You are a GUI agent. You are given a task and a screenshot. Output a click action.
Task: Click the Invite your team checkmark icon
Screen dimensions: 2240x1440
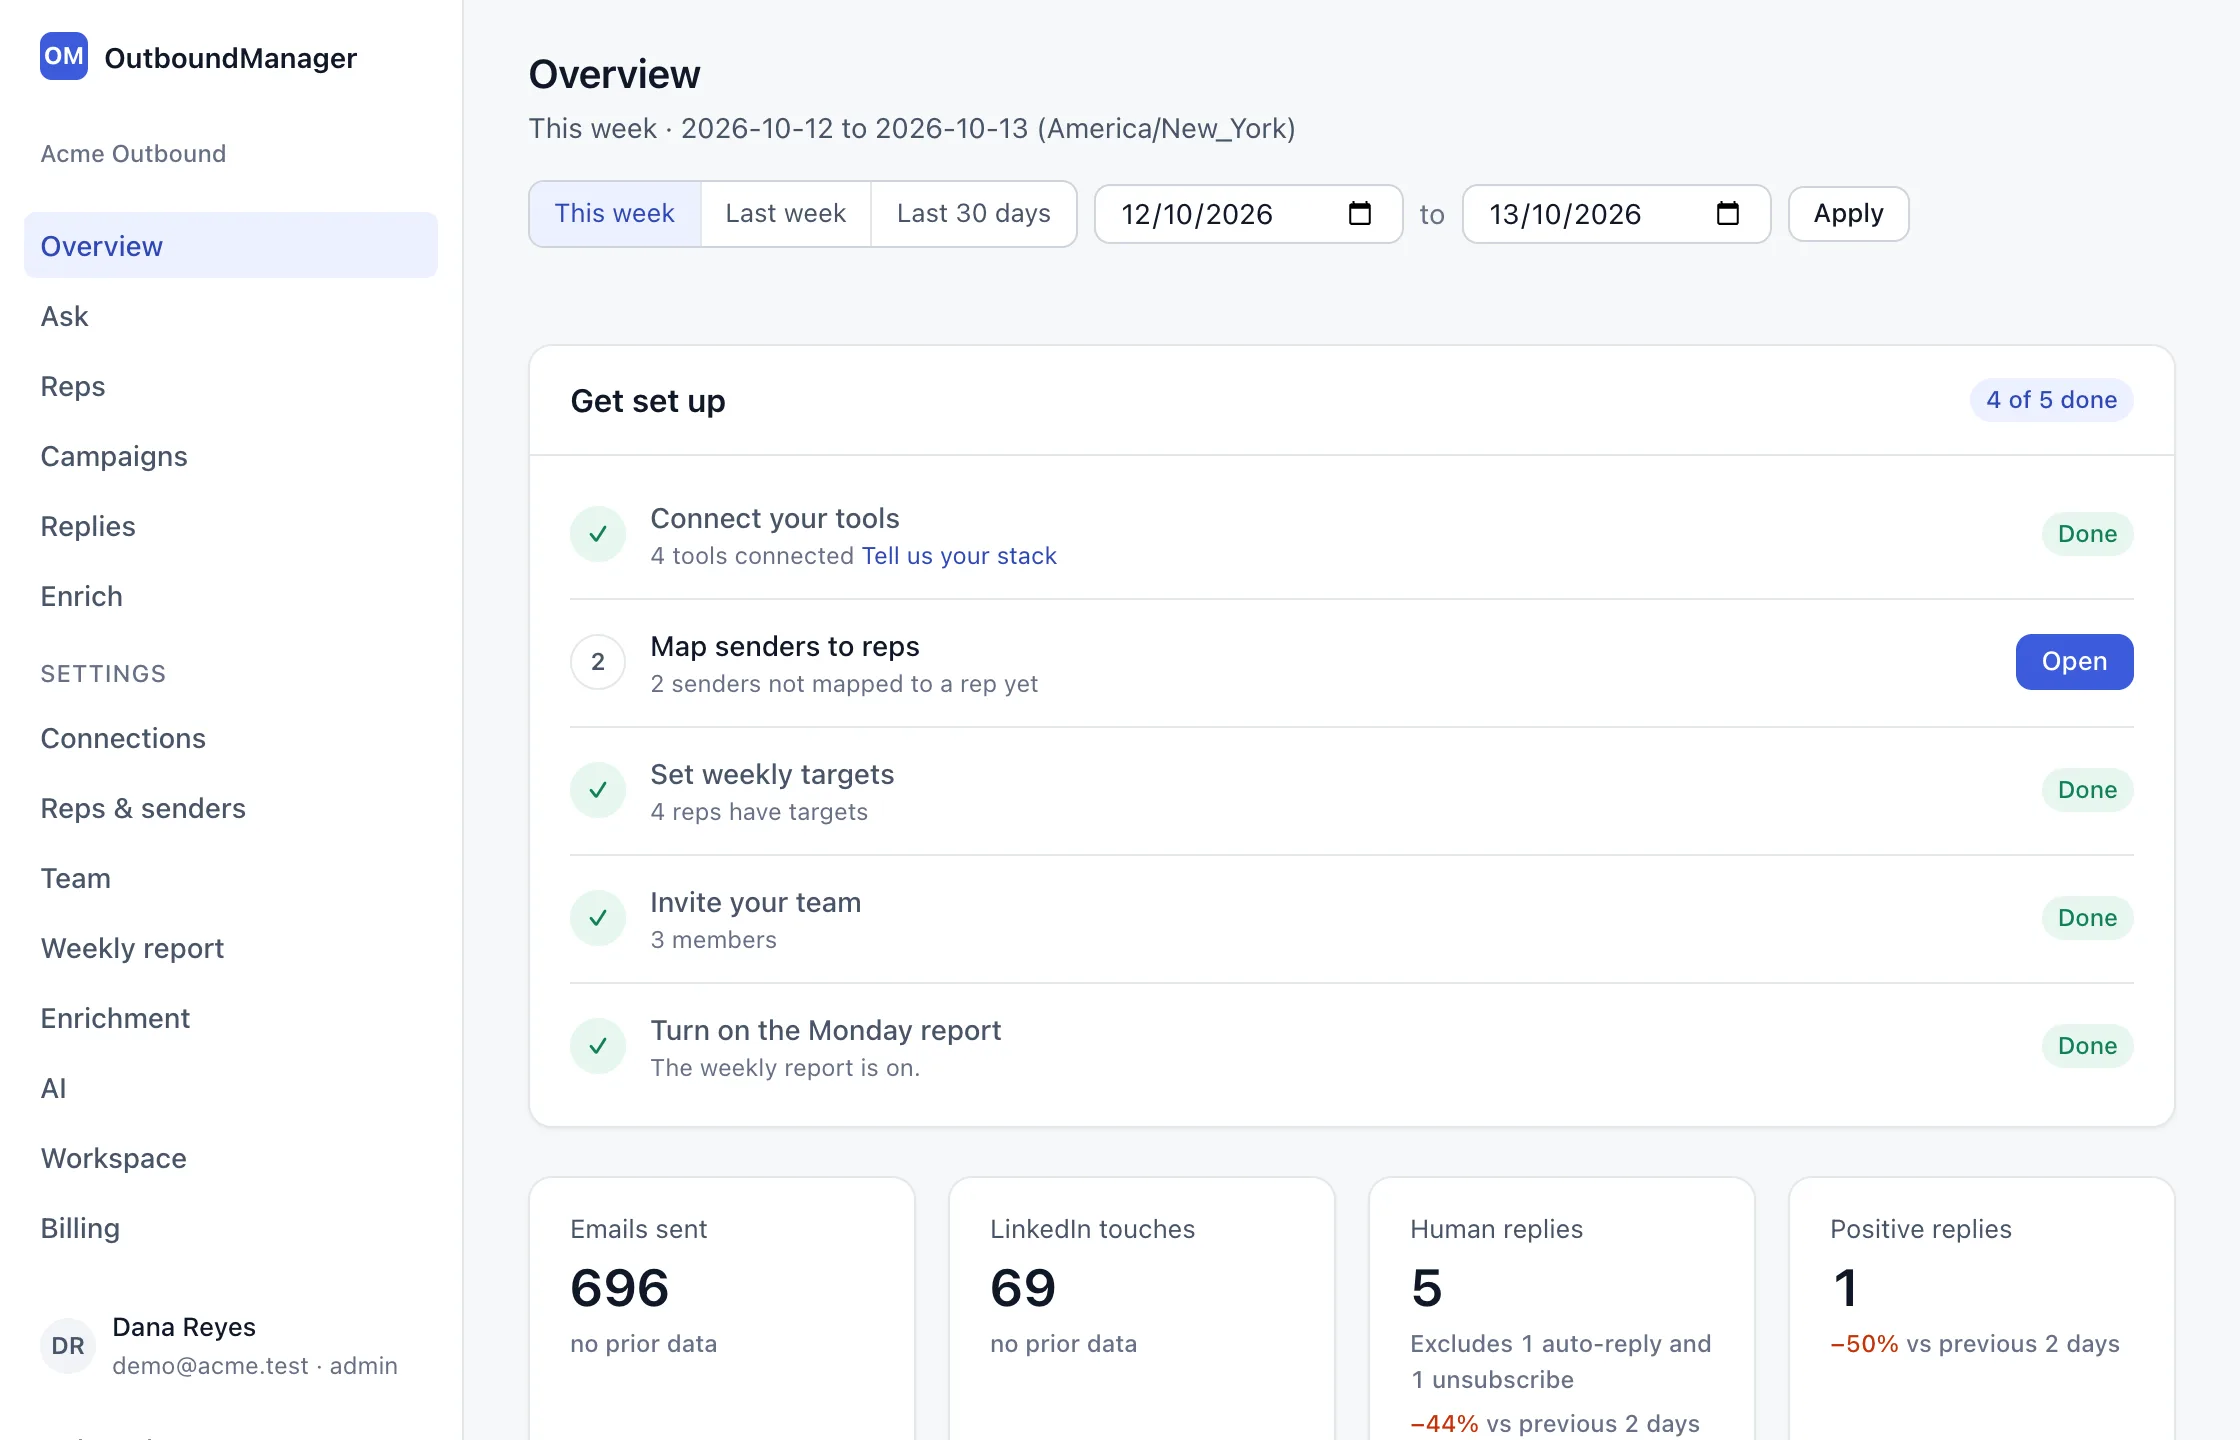click(598, 918)
